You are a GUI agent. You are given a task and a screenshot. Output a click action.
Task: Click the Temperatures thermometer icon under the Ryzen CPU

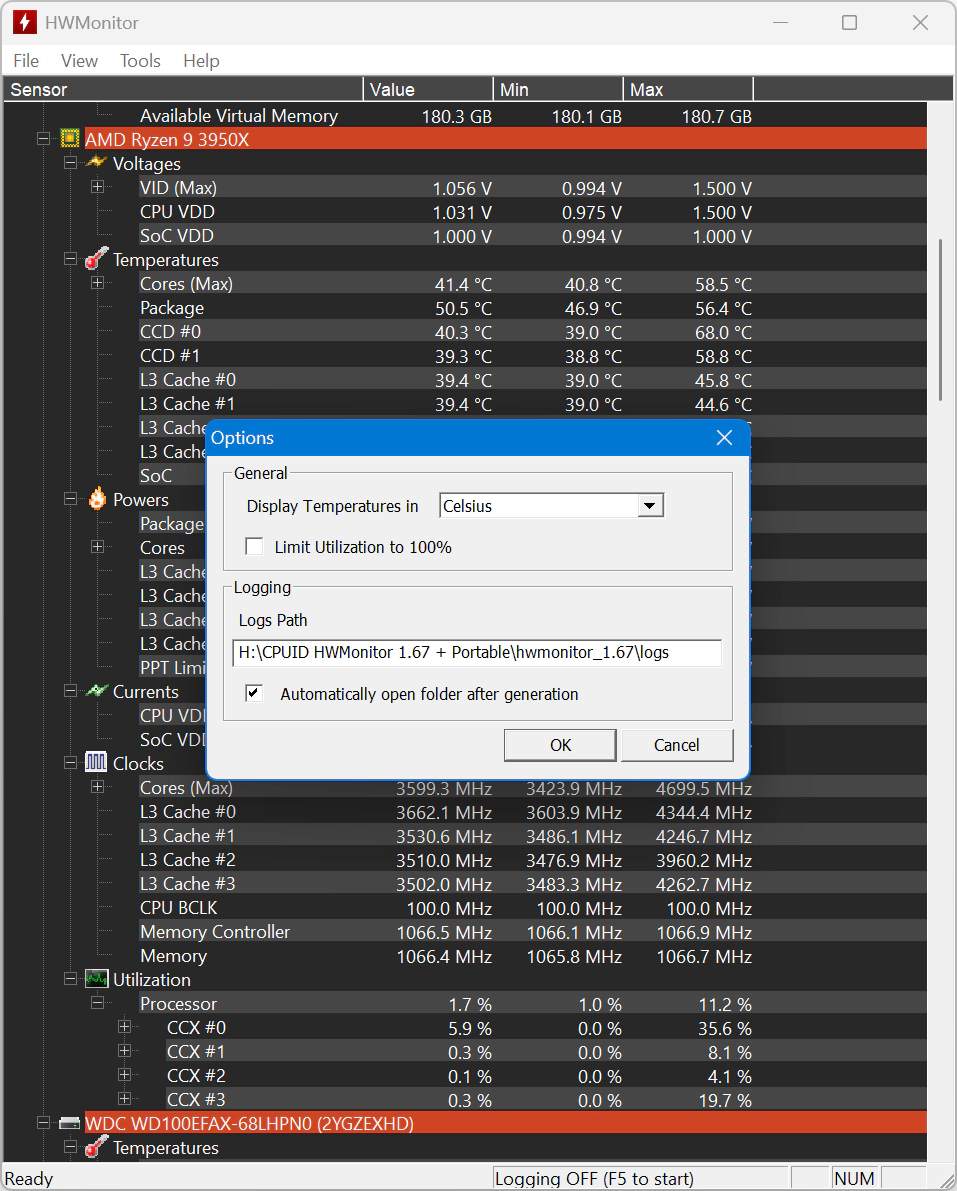[x=96, y=259]
